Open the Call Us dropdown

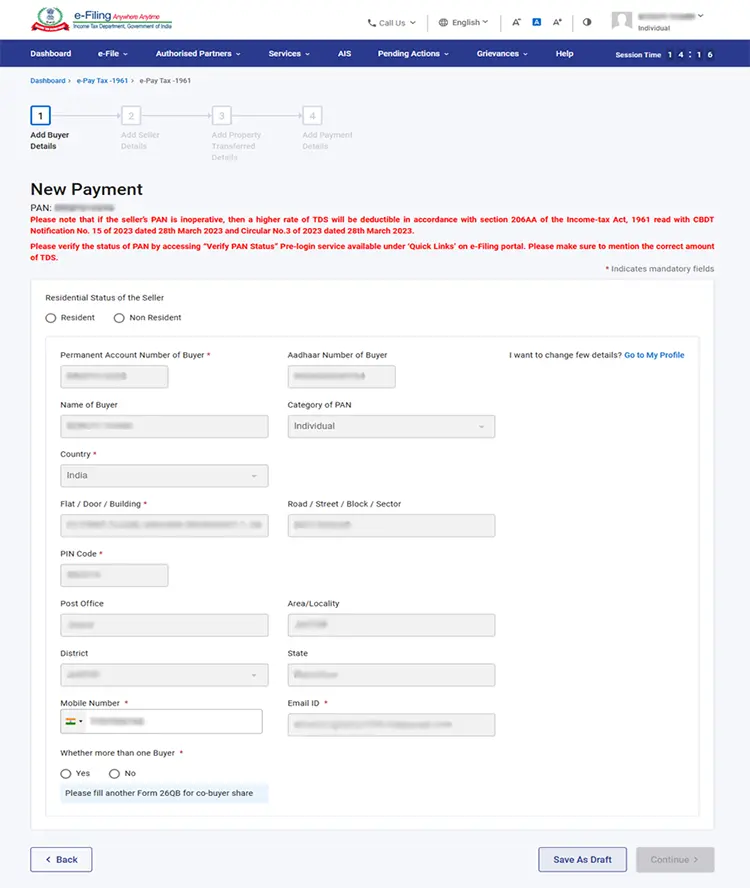(392, 23)
